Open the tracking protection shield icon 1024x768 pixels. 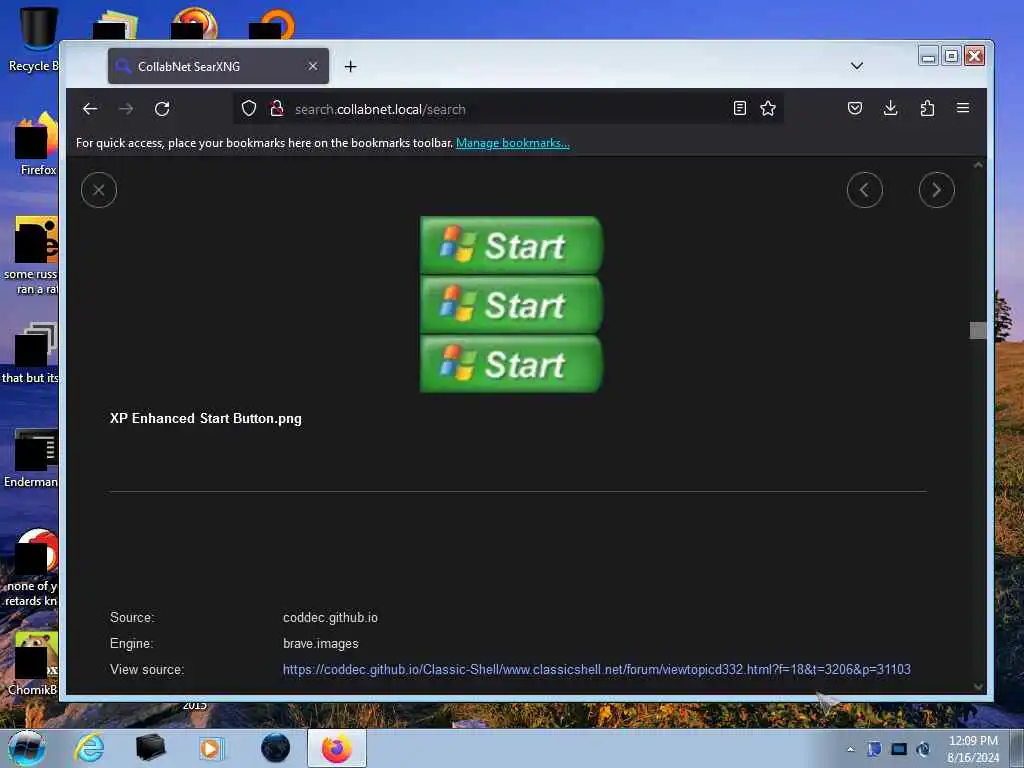(249, 108)
